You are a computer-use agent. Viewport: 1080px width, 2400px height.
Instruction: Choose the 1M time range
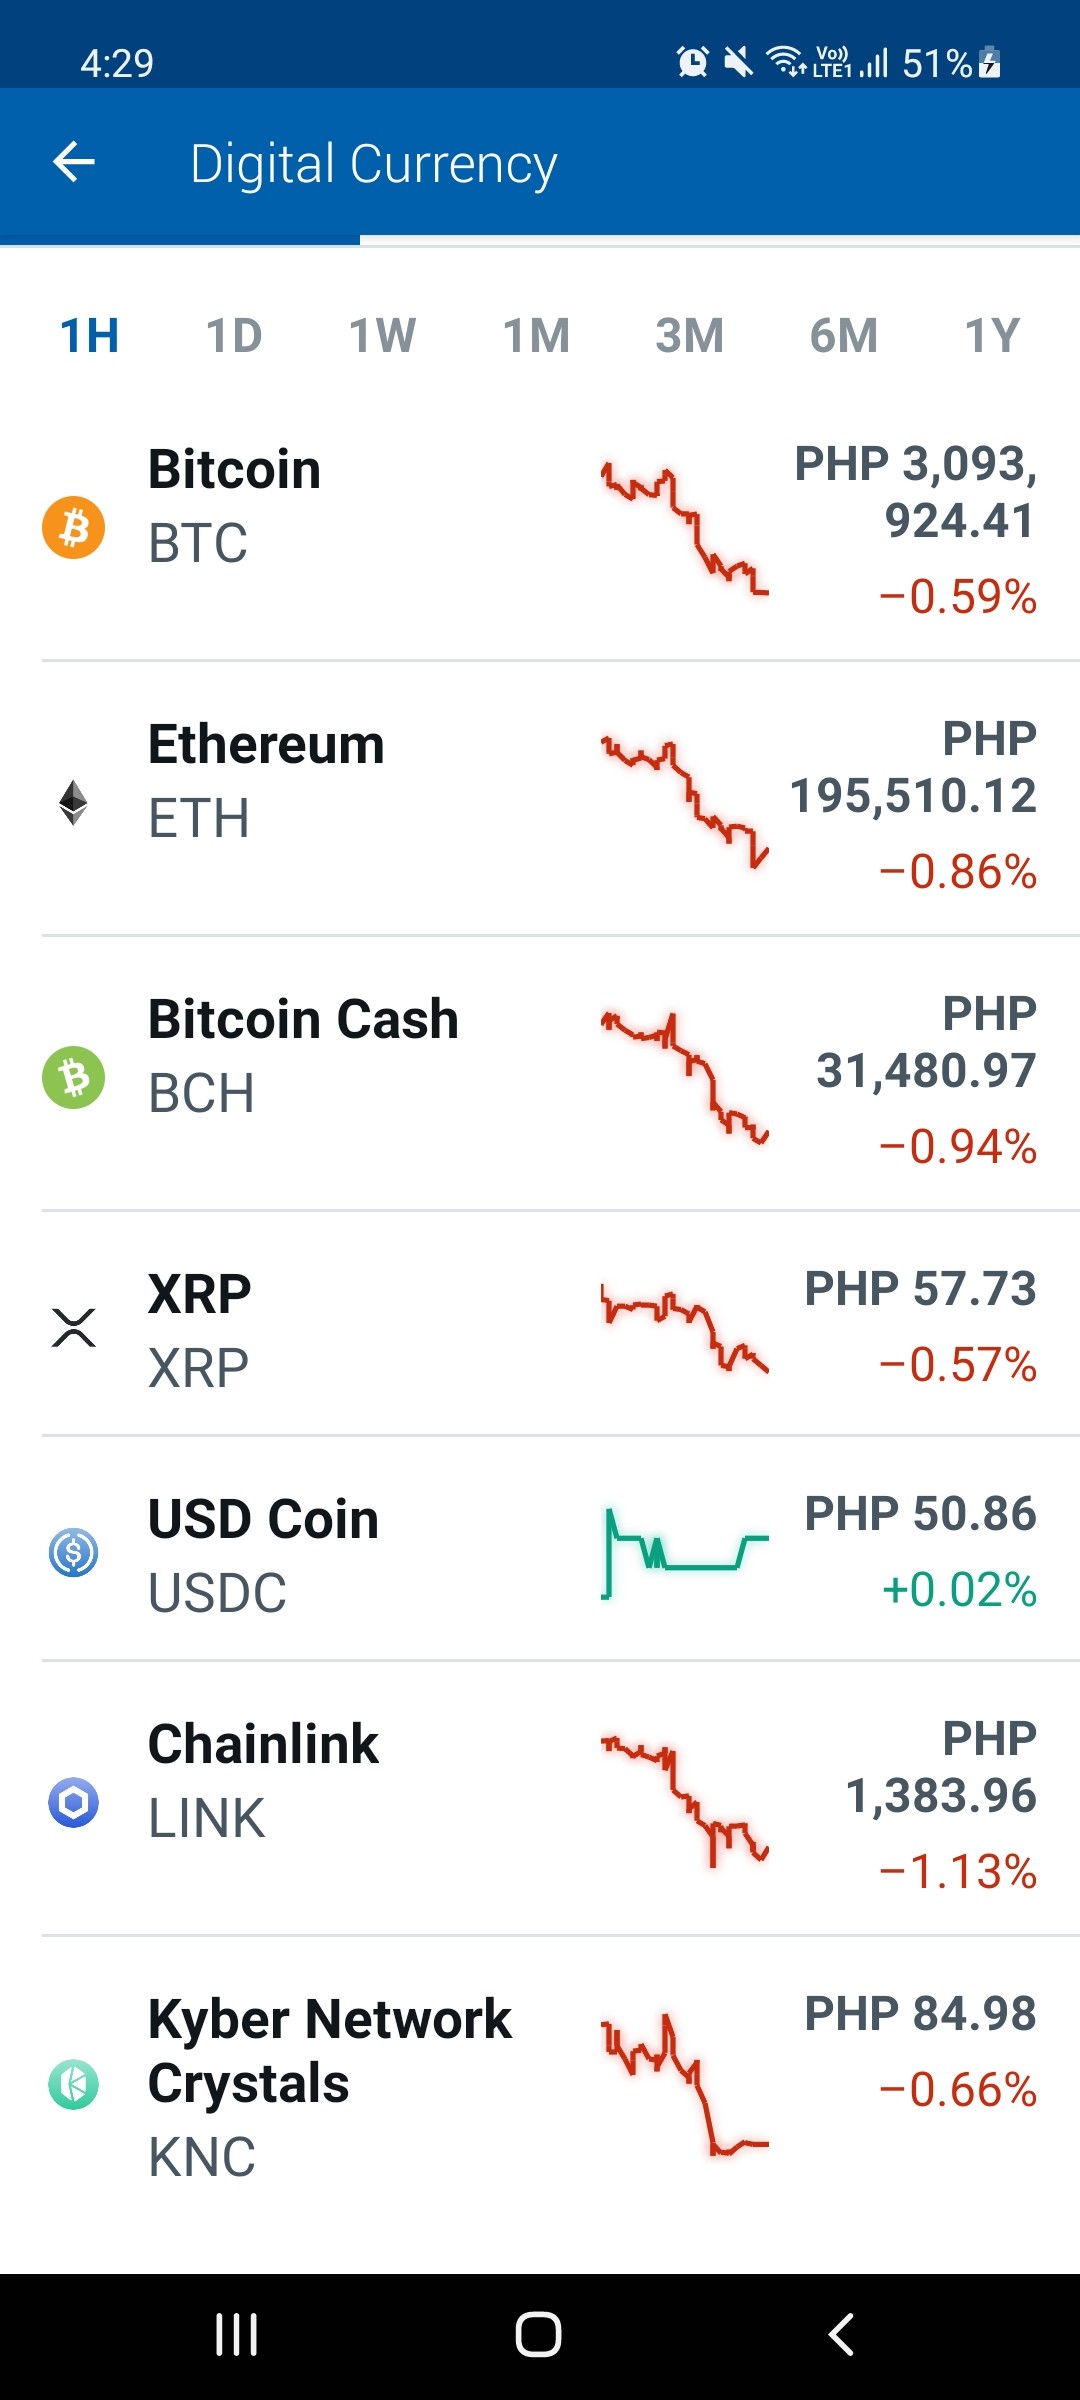(536, 336)
